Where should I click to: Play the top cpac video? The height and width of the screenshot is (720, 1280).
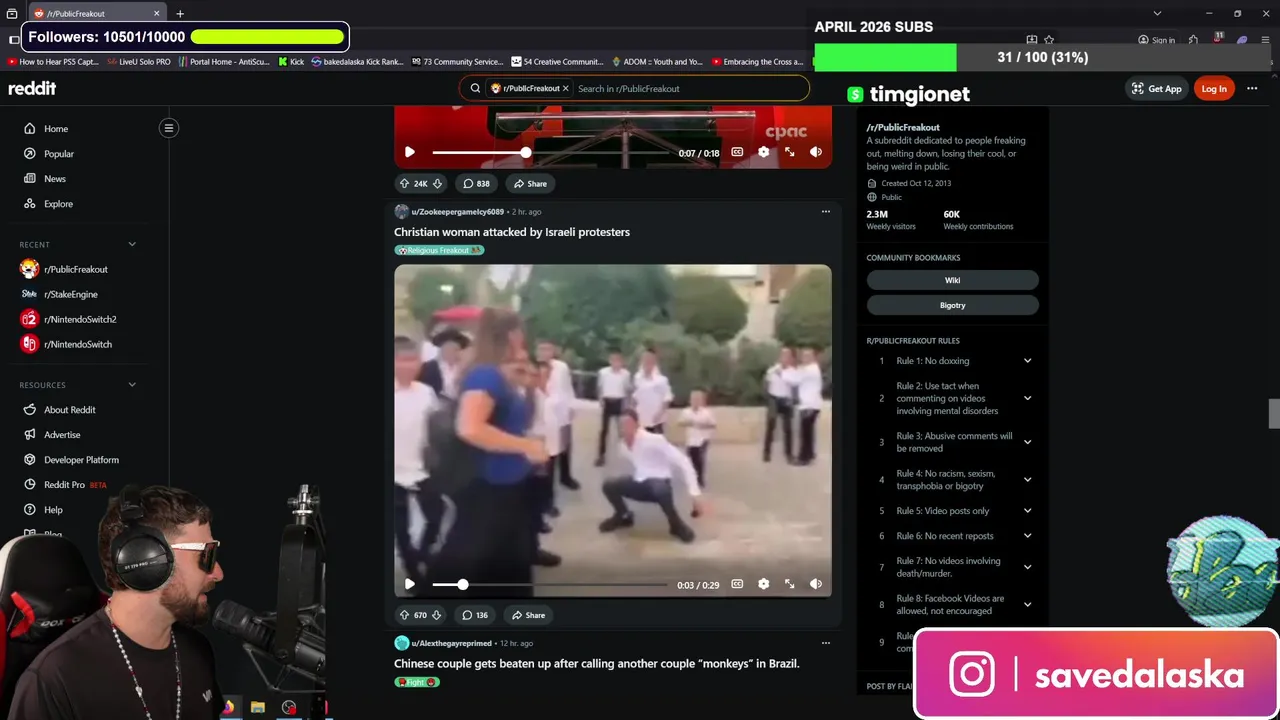(409, 152)
